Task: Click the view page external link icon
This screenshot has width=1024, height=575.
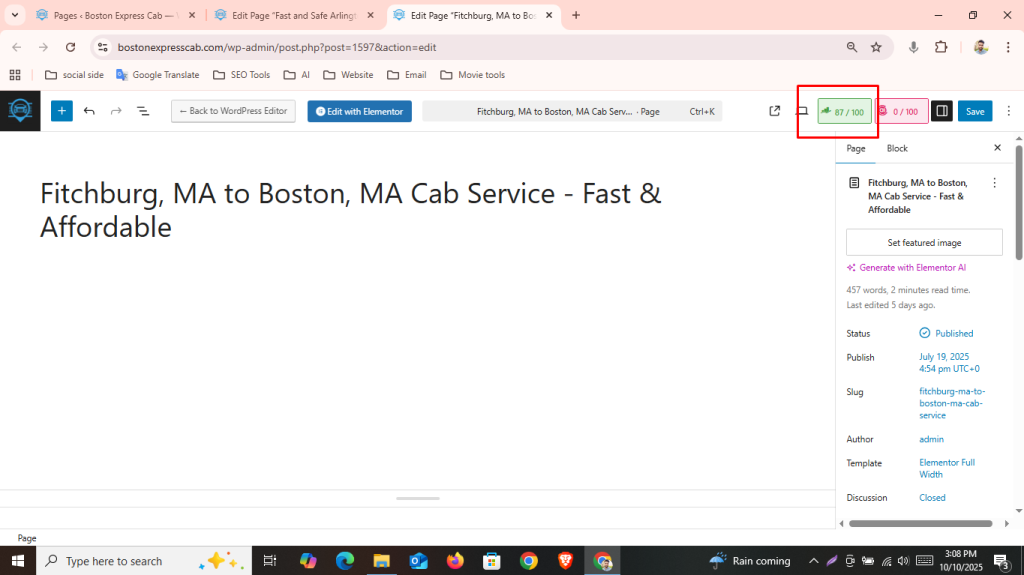Action: pyautogui.click(x=774, y=111)
